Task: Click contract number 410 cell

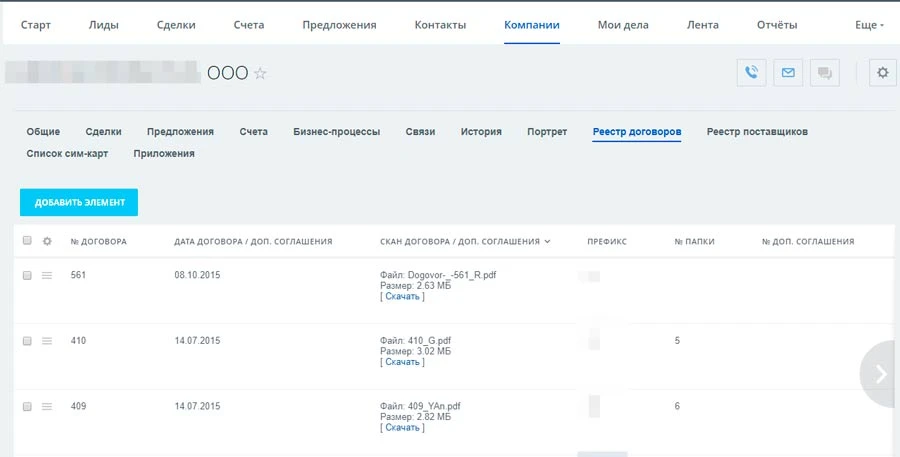Action: [78, 341]
